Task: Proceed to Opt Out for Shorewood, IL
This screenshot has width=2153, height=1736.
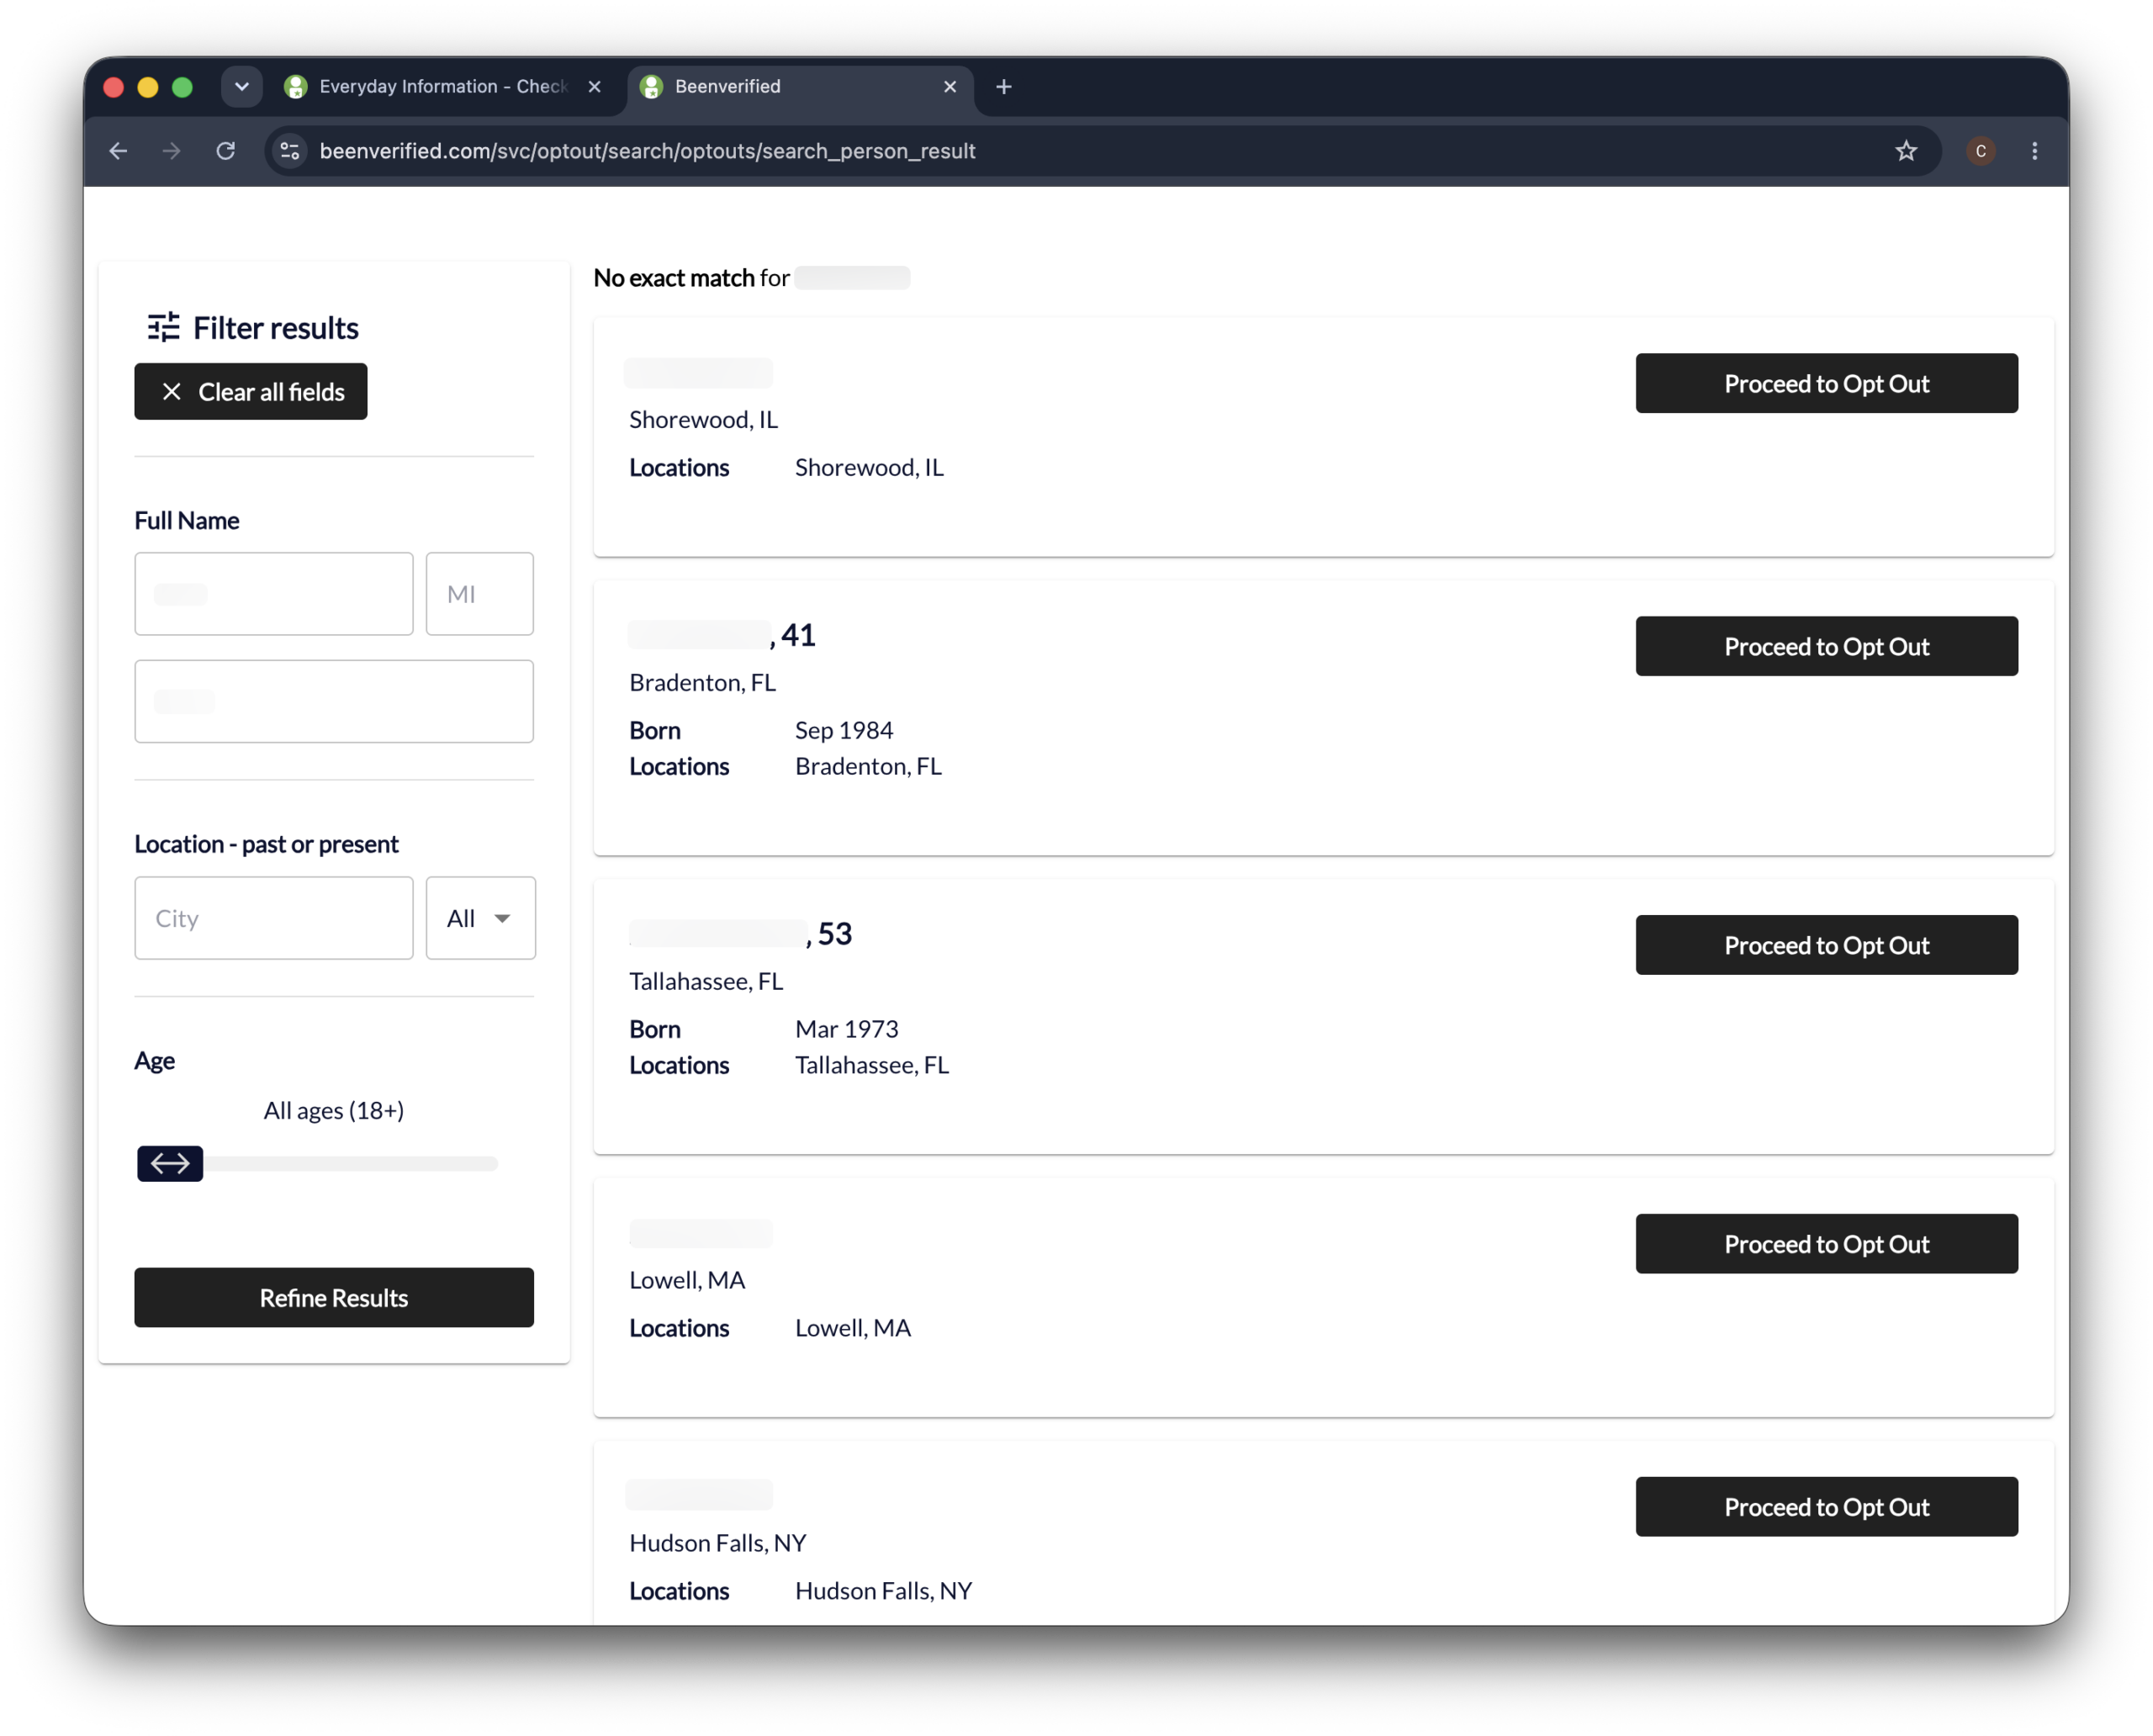Action: tap(1826, 383)
